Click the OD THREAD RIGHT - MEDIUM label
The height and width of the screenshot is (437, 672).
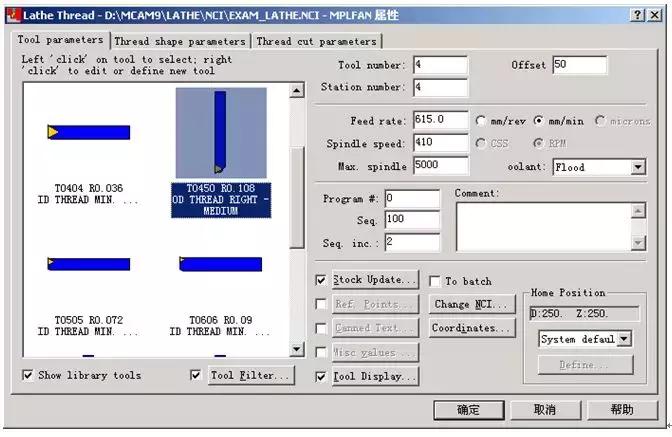click(221, 205)
